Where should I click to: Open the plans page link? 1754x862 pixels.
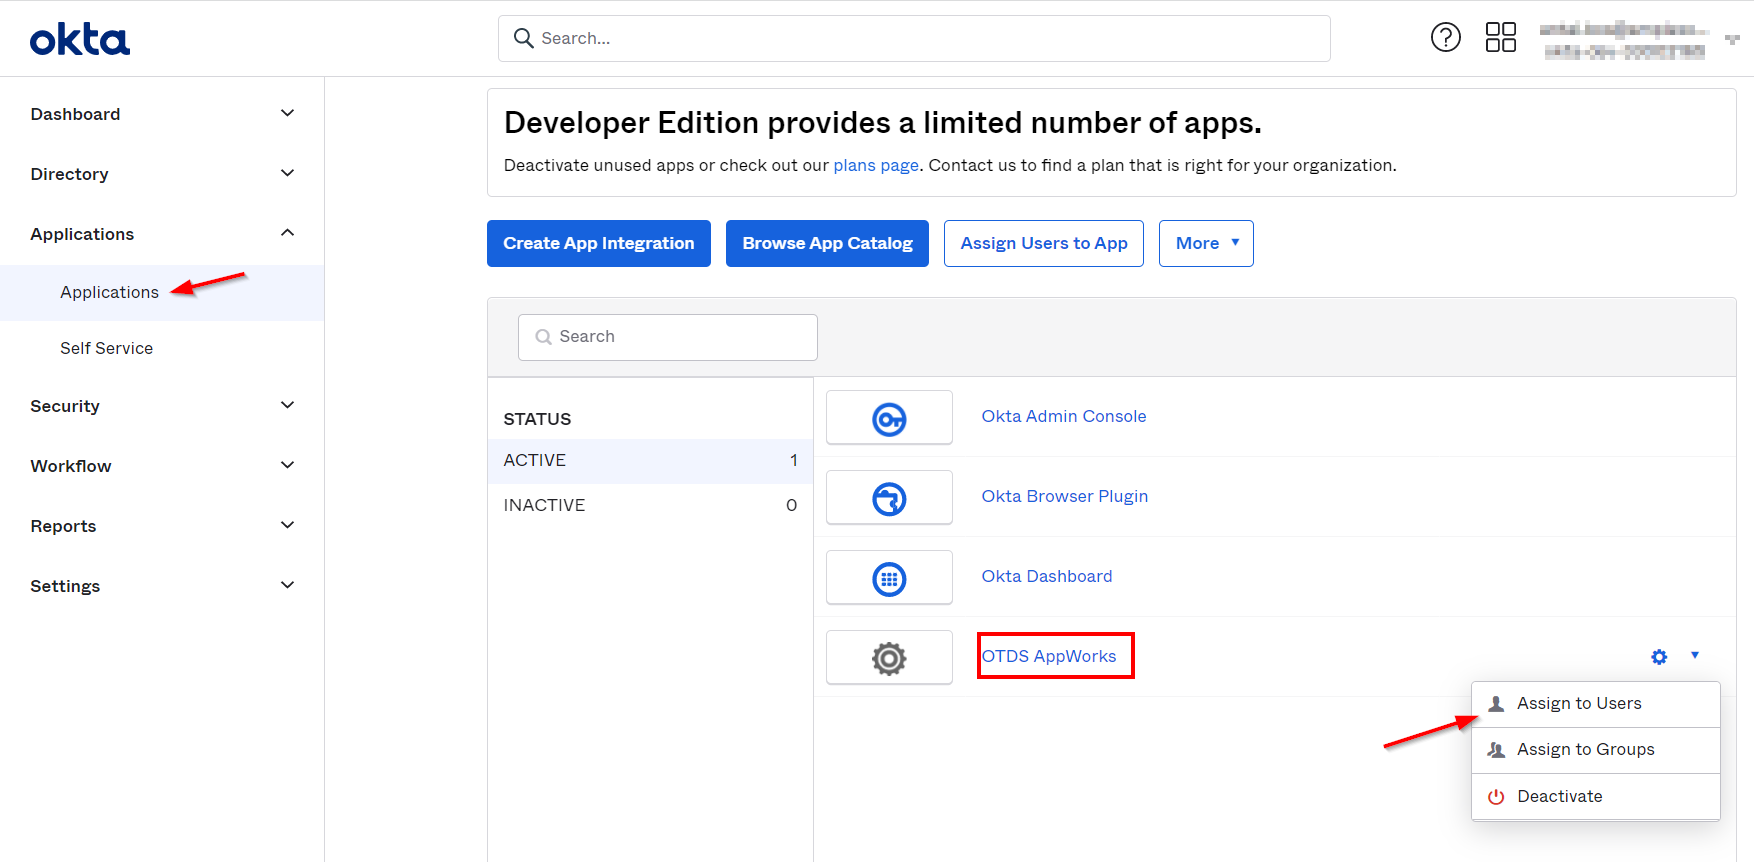[875, 166]
